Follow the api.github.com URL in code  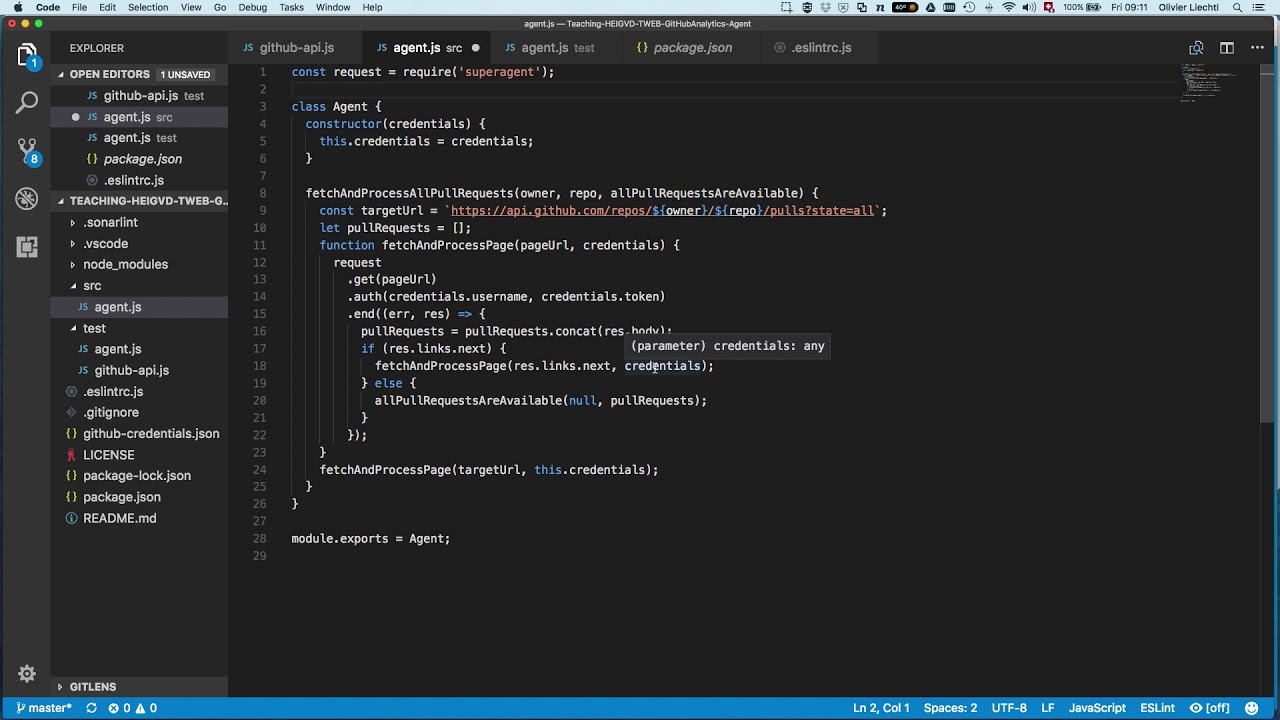pos(662,211)
